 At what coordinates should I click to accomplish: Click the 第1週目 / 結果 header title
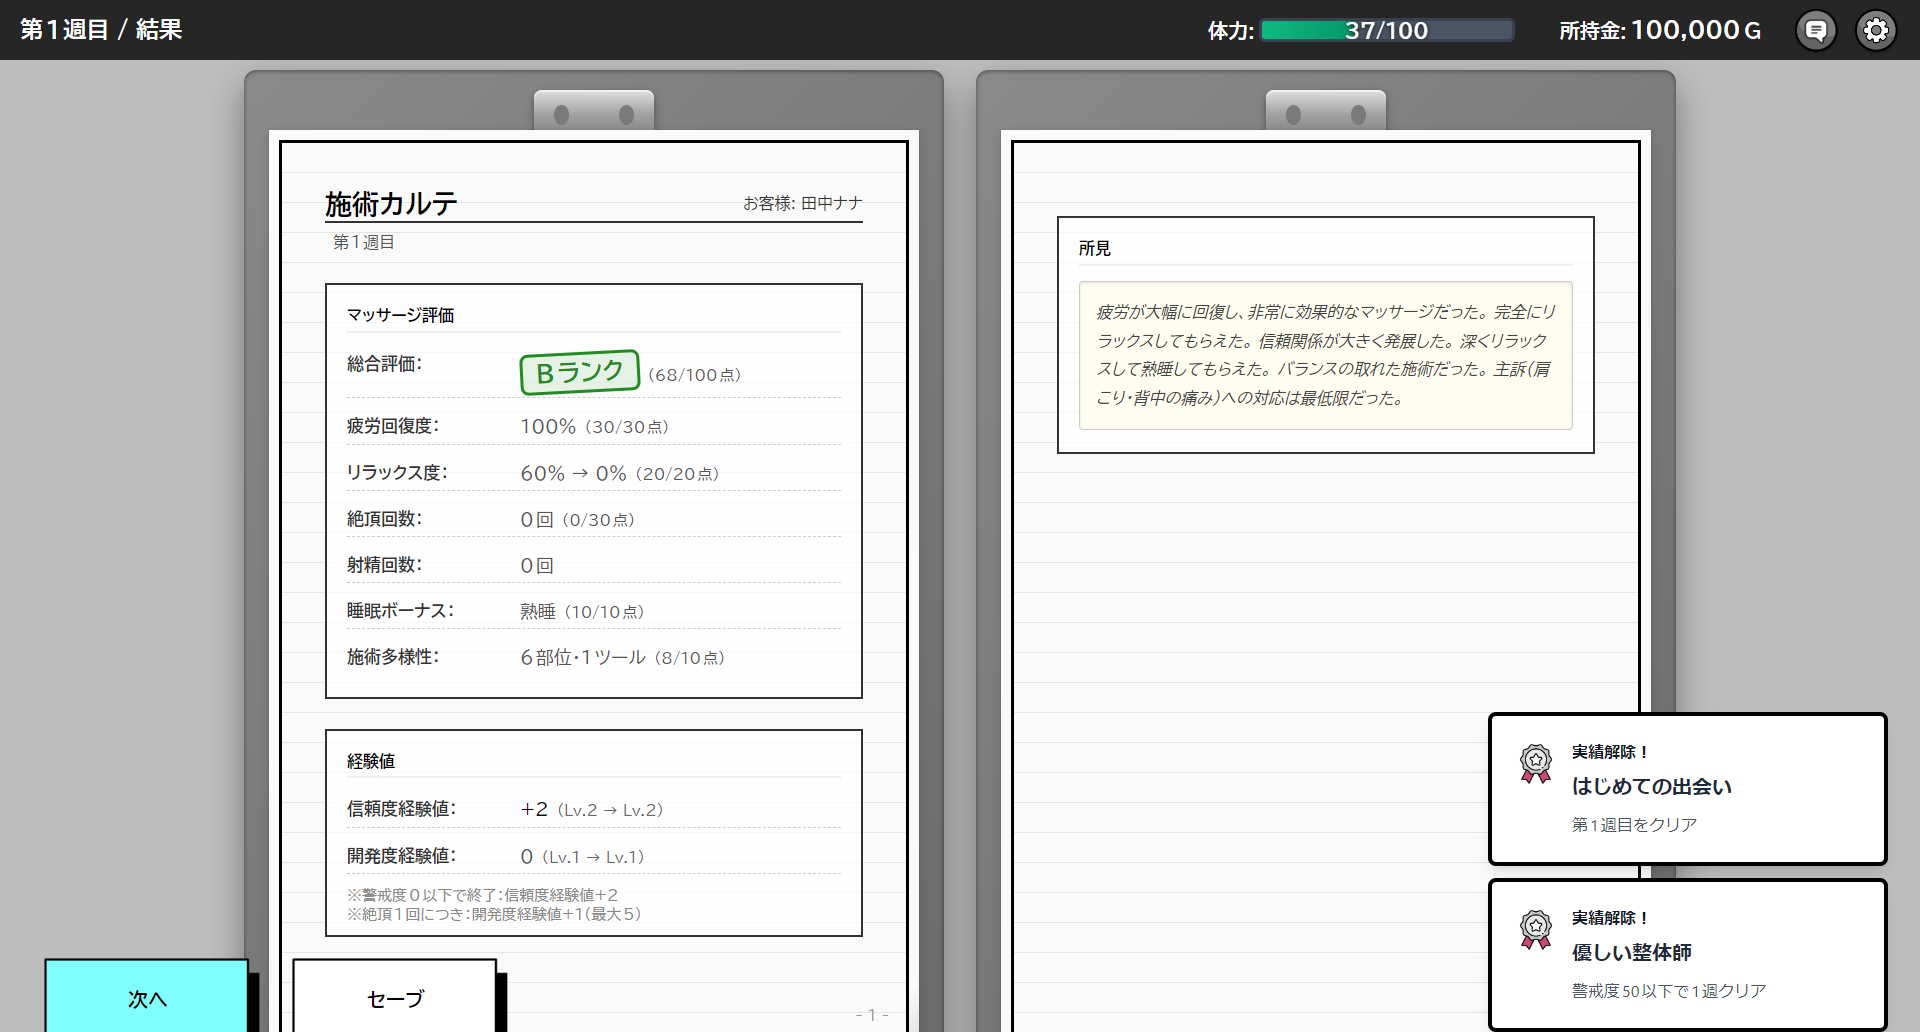pos(101,30)
